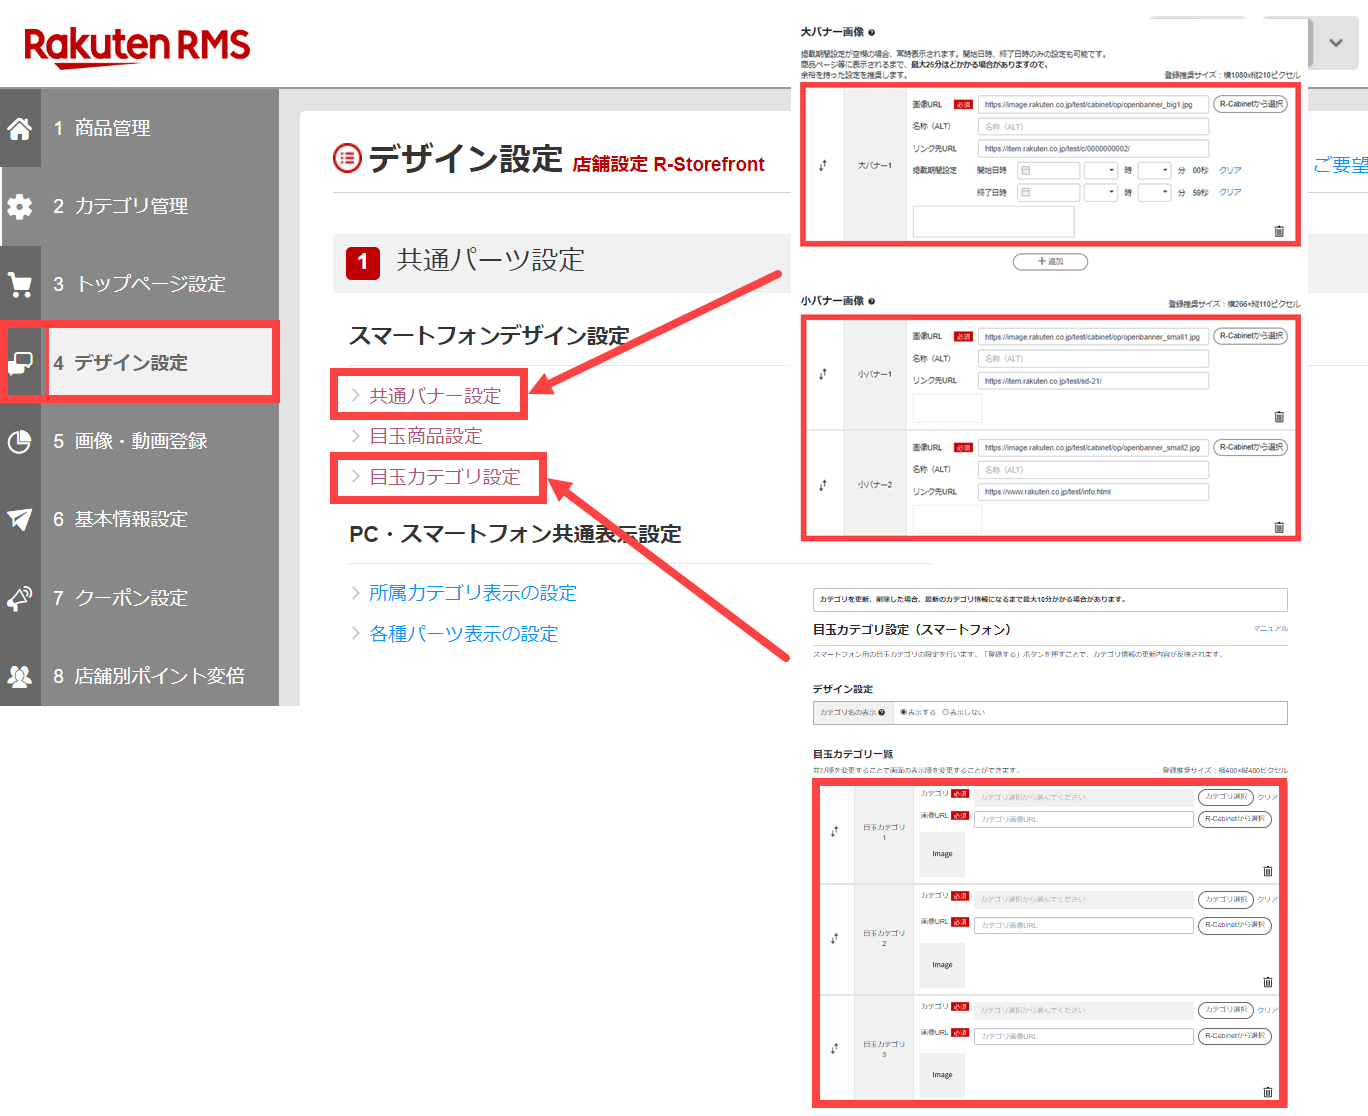Click the home icon in the sidebar
This screenshot has height=1116, width=1368.
[19, 128]
